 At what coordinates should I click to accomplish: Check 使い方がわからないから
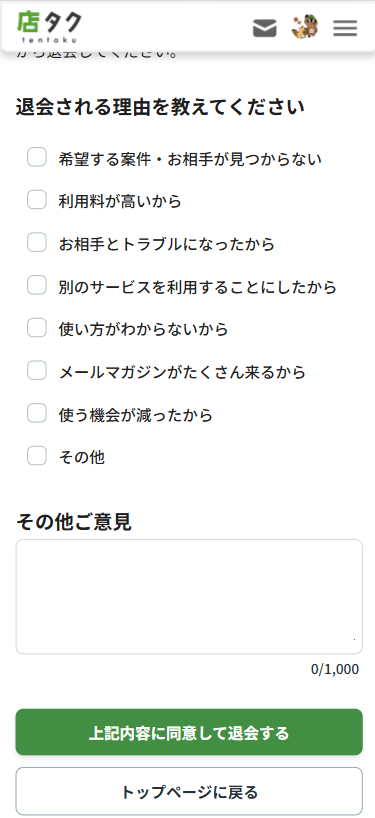pyautogui.click(x=37, y=328)
